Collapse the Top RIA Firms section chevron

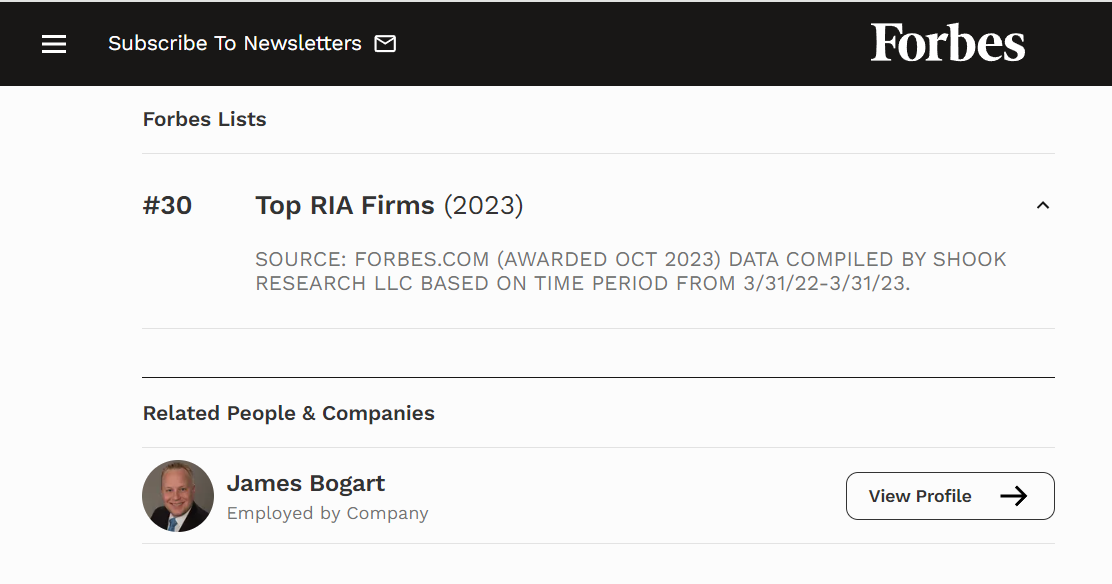click(1042, 206)
